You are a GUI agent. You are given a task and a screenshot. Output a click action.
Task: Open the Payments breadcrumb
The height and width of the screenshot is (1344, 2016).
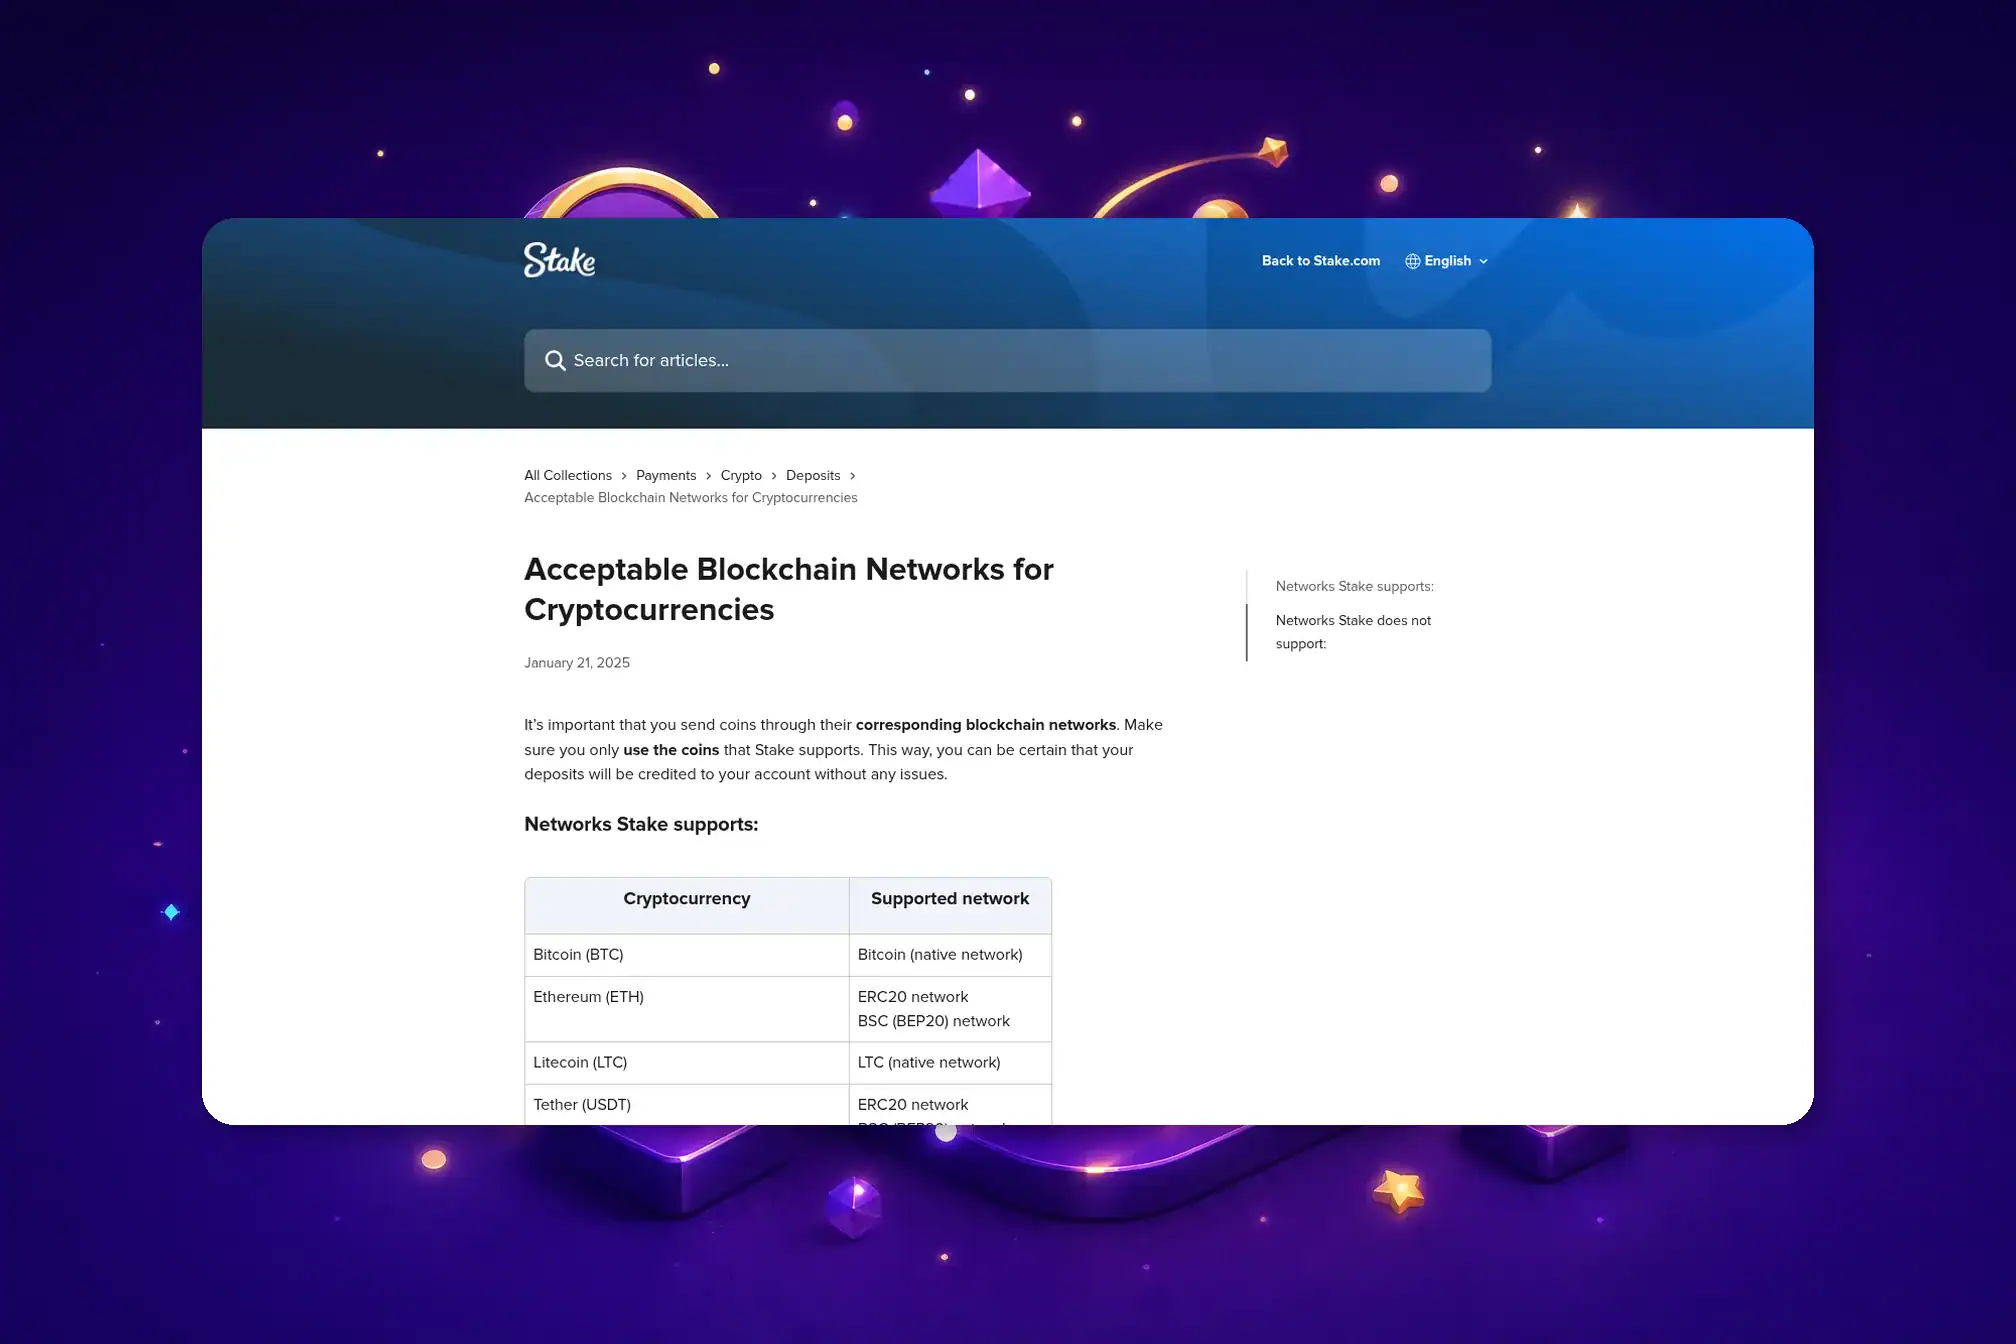[x=666, y=475]
